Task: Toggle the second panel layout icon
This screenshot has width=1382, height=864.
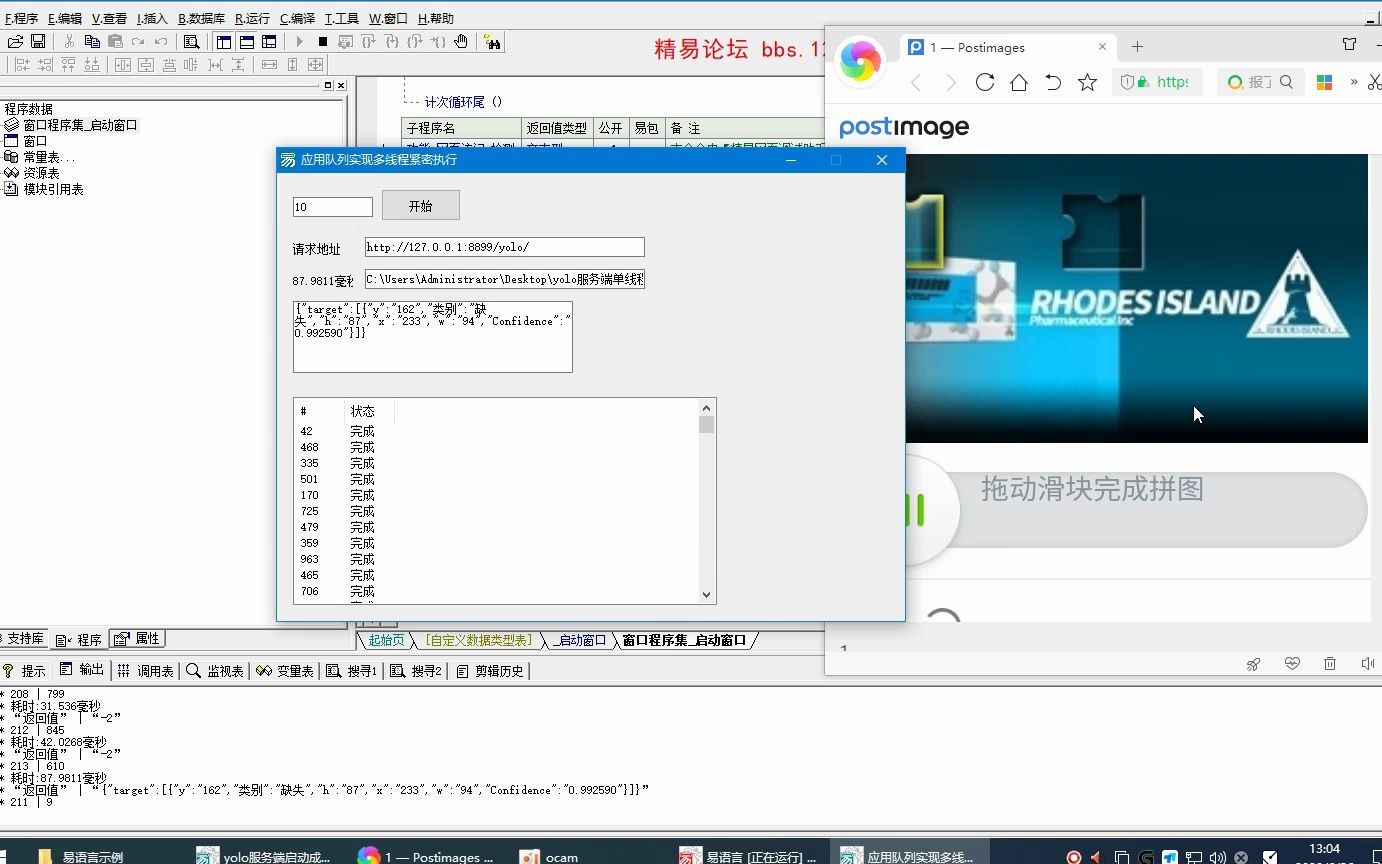Action: pos(246,41)
